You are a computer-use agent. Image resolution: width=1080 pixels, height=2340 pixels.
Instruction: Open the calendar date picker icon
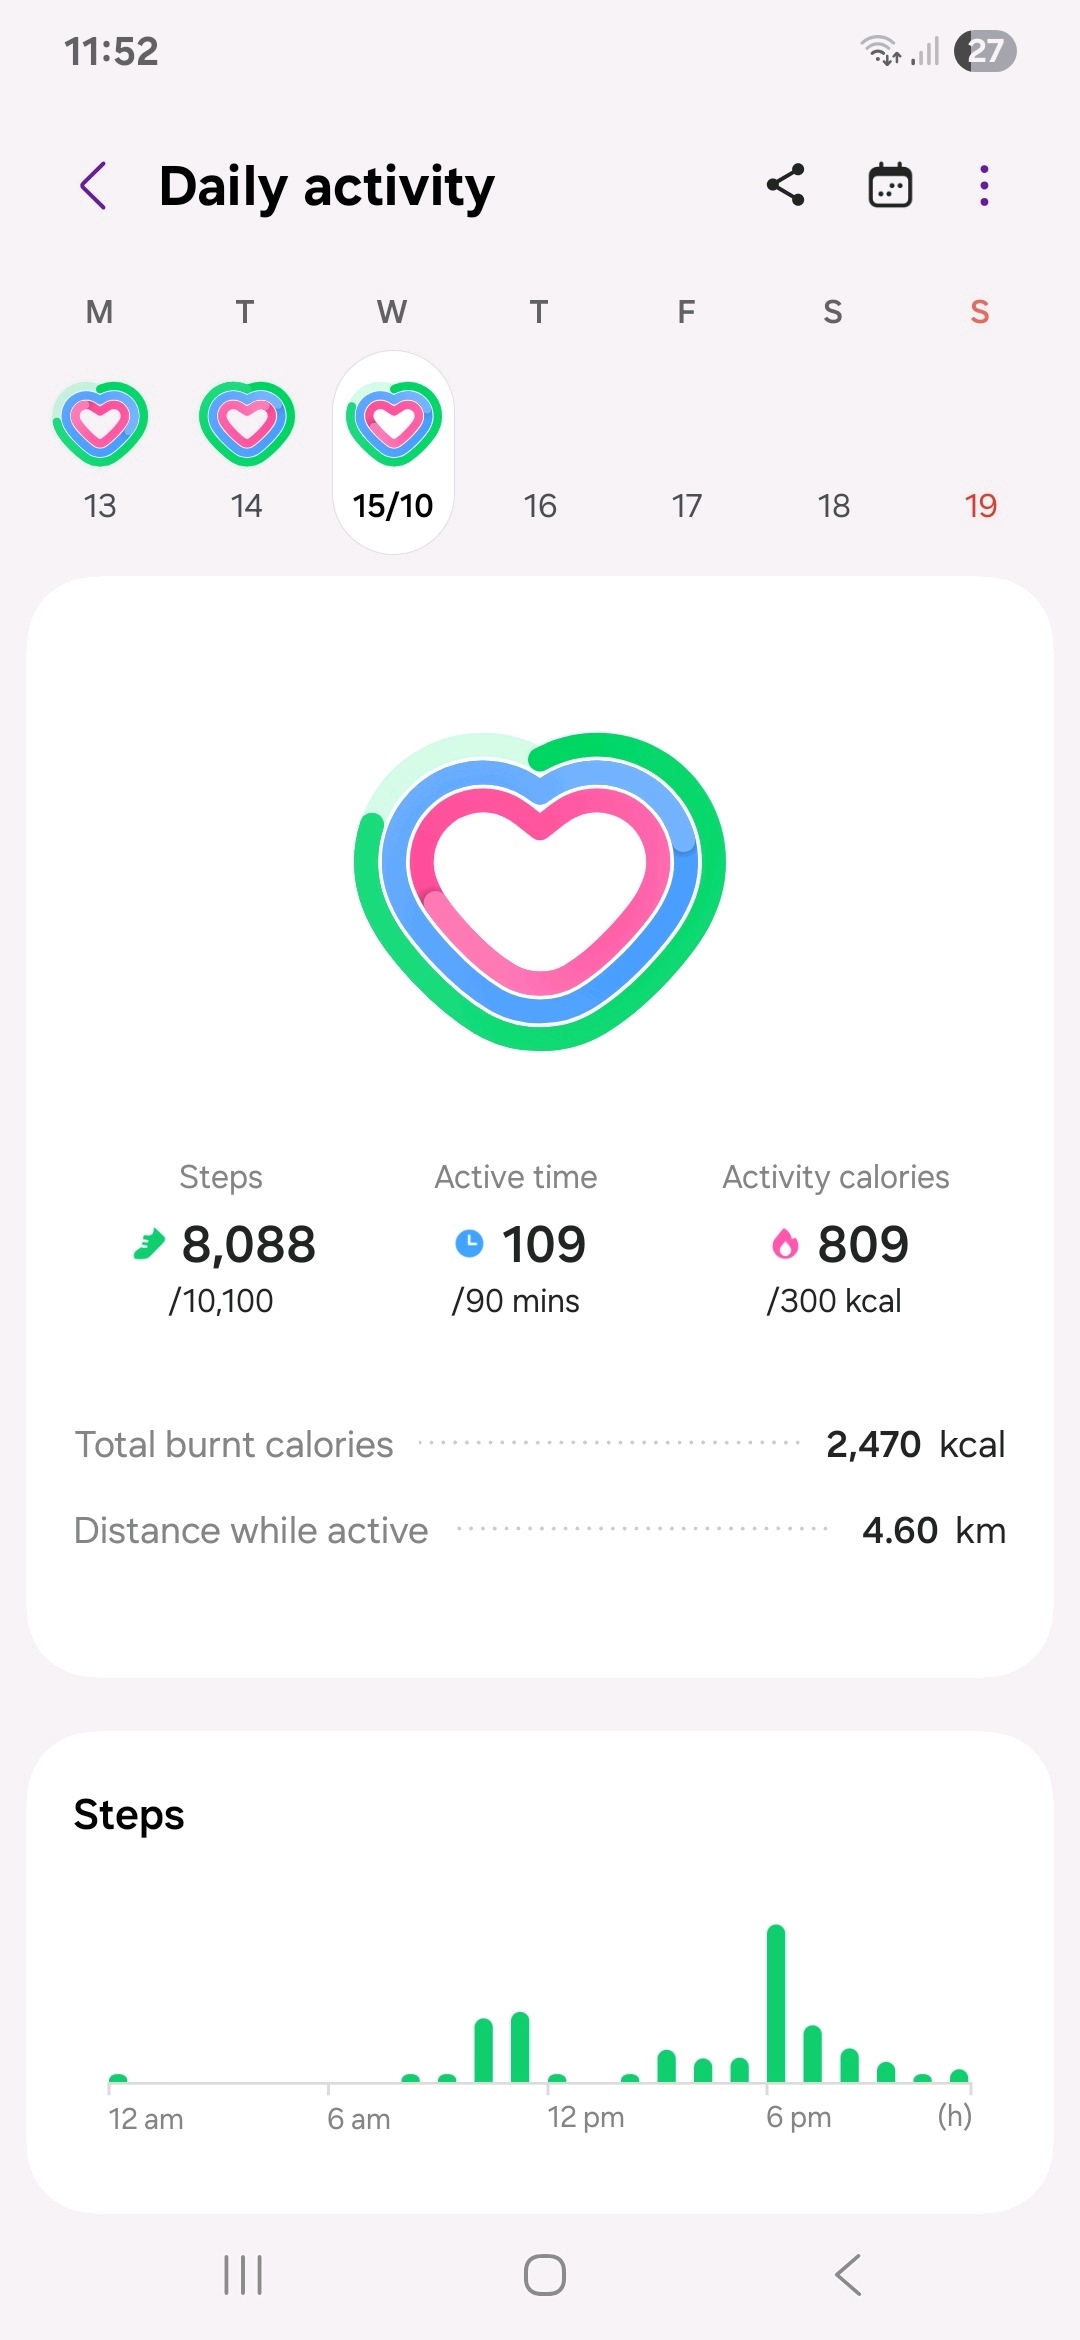(x=889, y=185)
